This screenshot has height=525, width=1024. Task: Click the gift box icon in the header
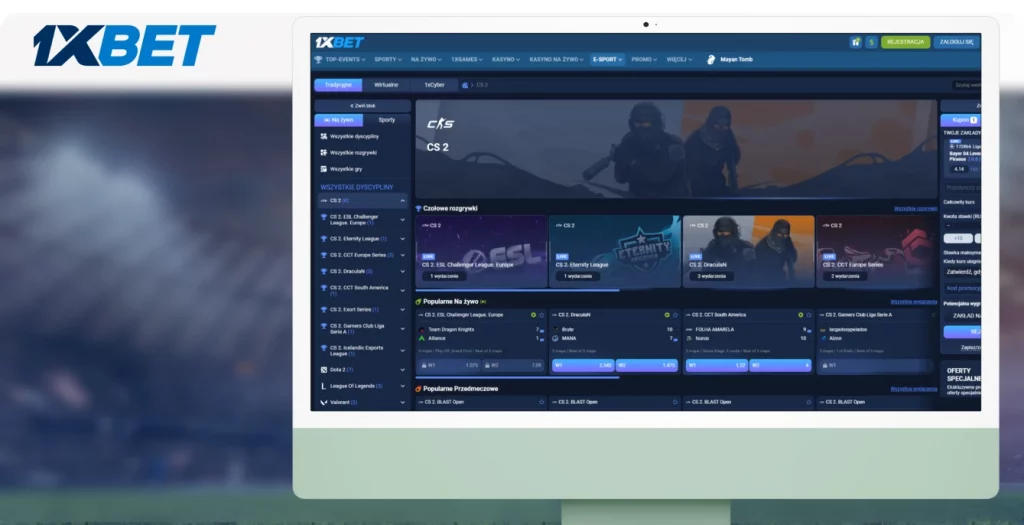point(856,42)
